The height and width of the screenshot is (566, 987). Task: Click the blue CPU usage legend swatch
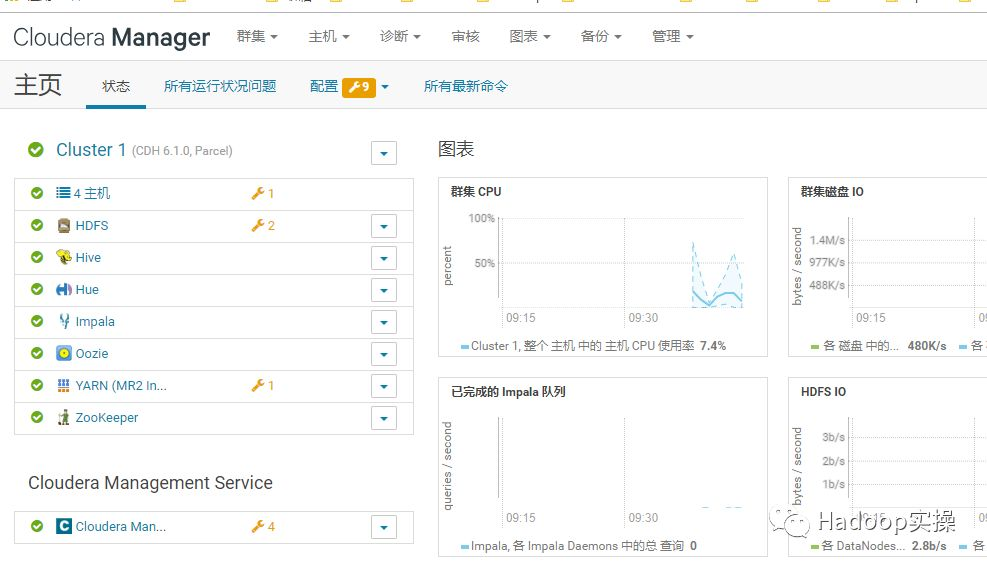(x=465, y=346)
